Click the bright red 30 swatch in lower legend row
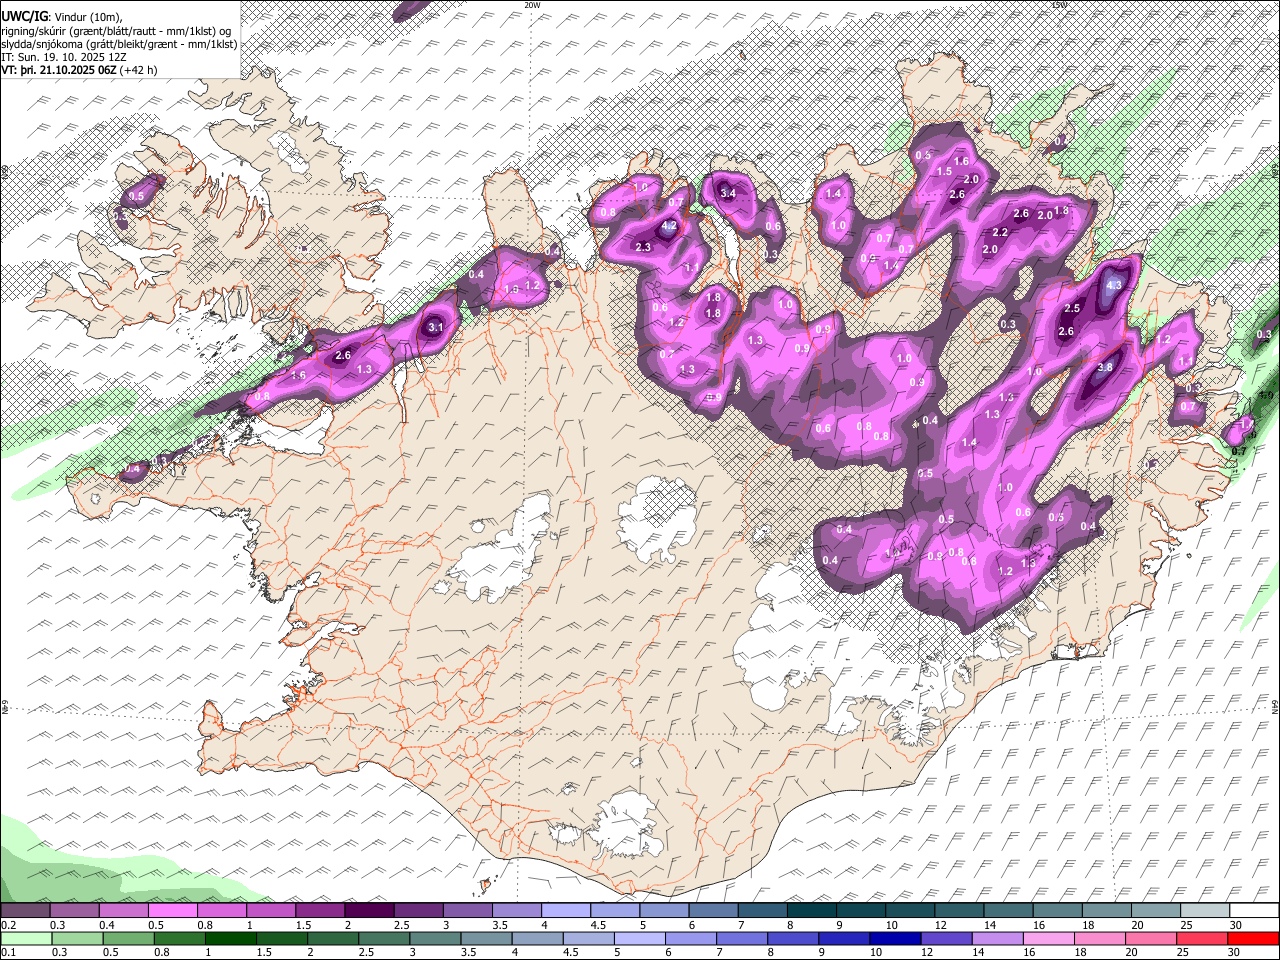The width and height of the screenshot is (1280, 960). click(1253, 938)
